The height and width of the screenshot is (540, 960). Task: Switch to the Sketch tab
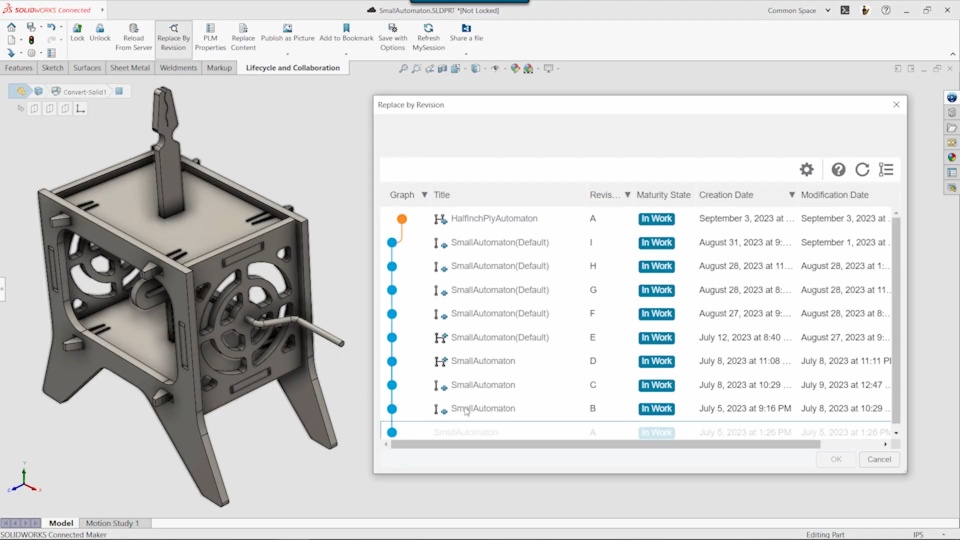pyautogui.click(x=53, y=68)
